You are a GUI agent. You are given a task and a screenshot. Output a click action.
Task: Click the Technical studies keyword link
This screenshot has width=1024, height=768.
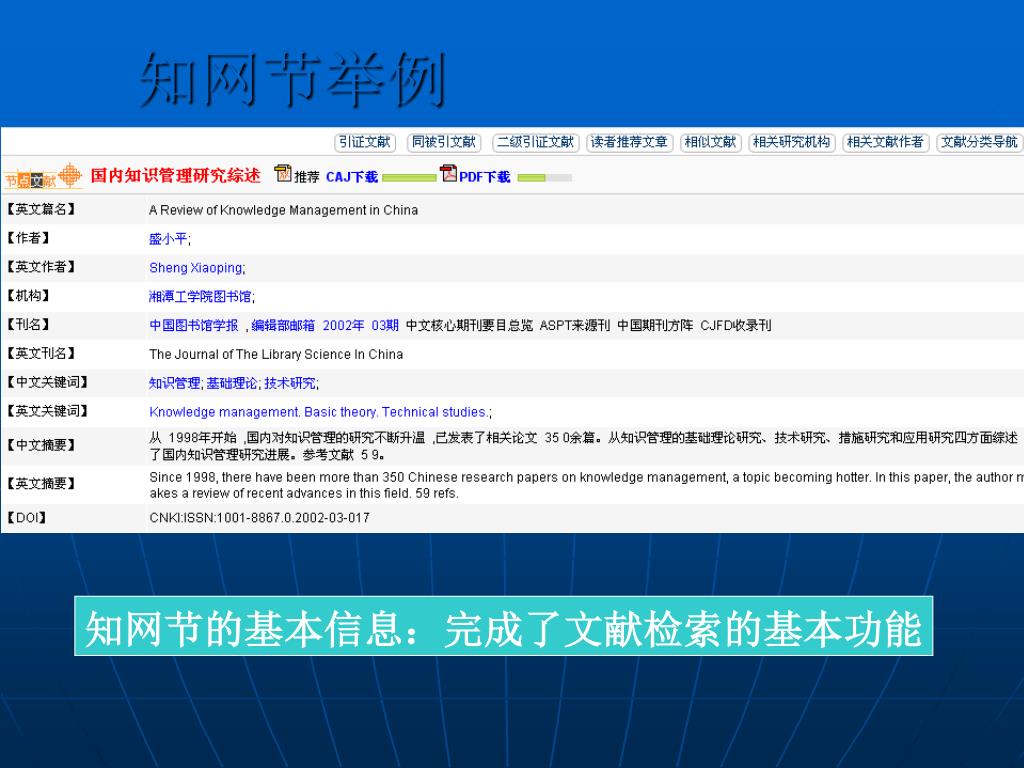[x=435, y=412]
